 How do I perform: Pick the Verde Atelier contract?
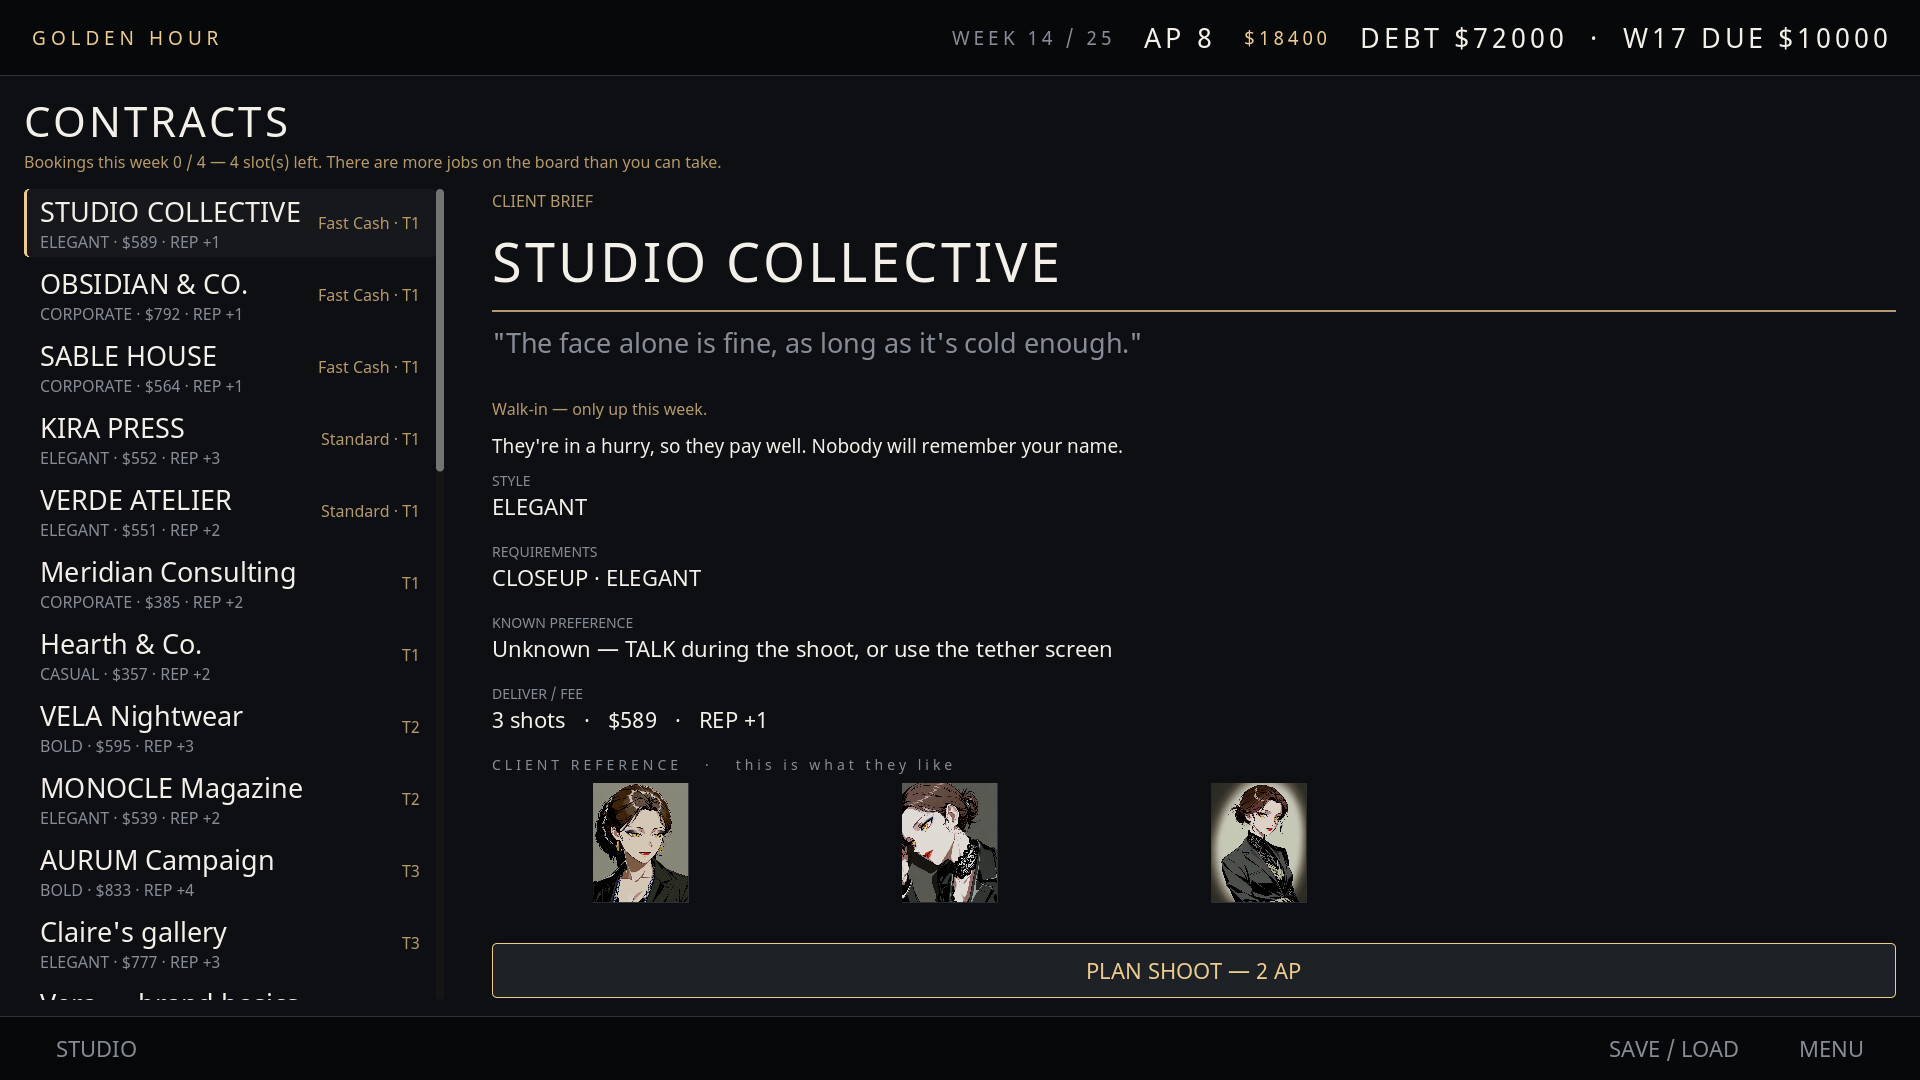pos(230,511)
